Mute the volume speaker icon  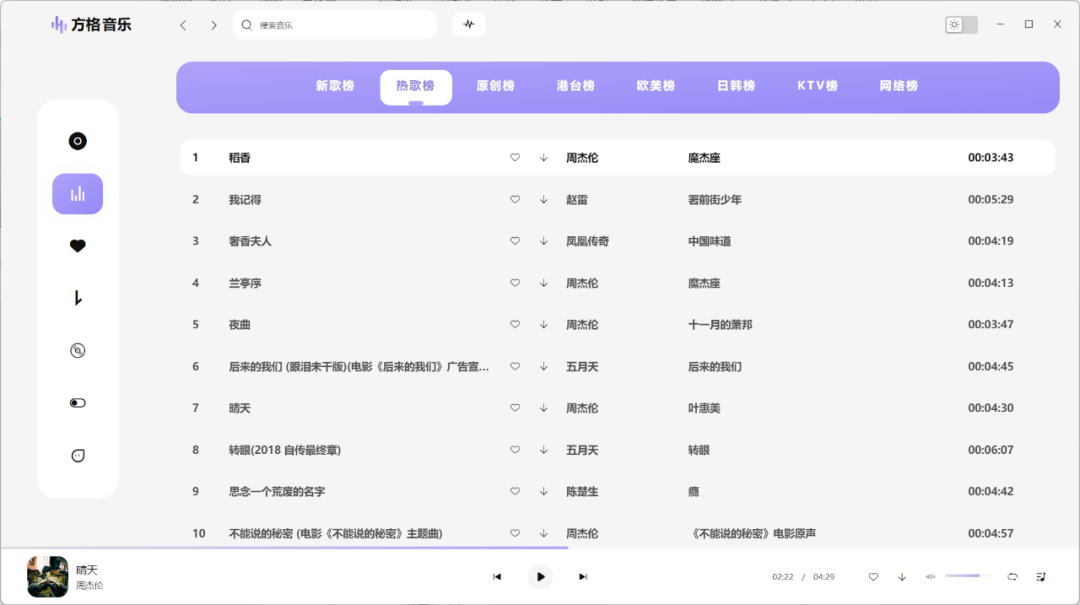pos(930,577)
